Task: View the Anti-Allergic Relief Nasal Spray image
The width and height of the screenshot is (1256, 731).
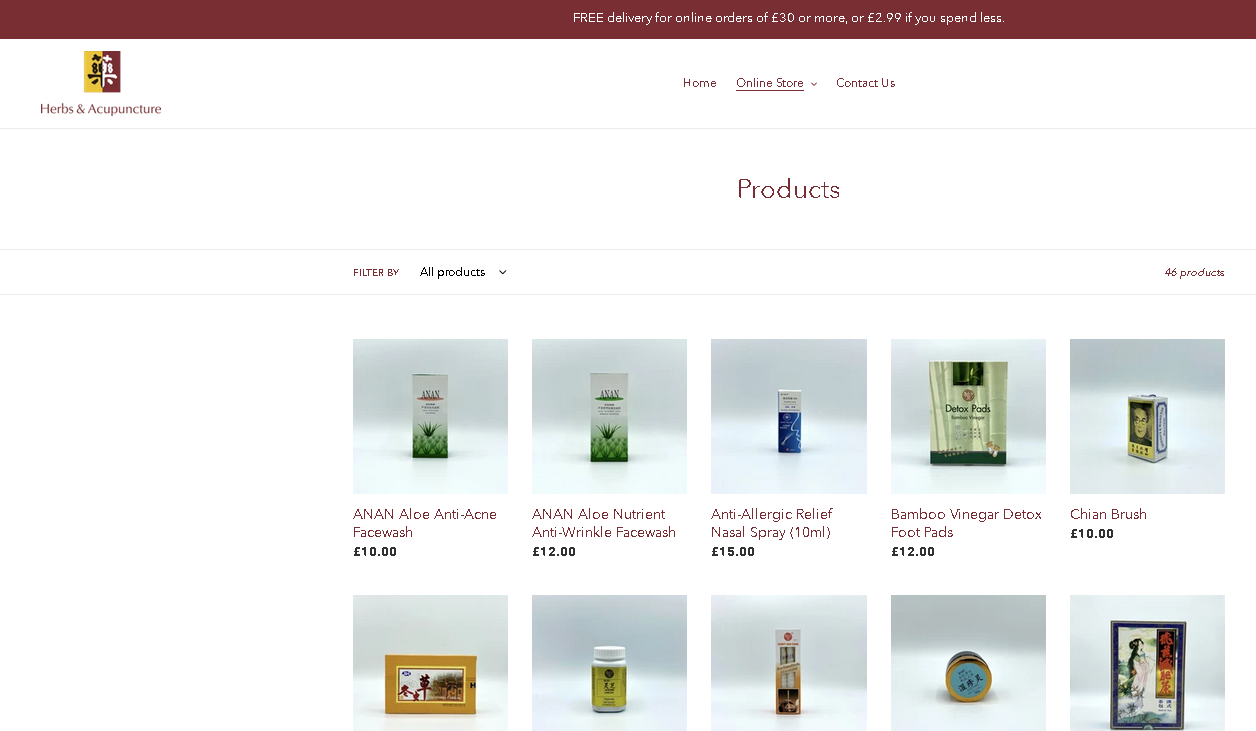Action: point(789,416)
